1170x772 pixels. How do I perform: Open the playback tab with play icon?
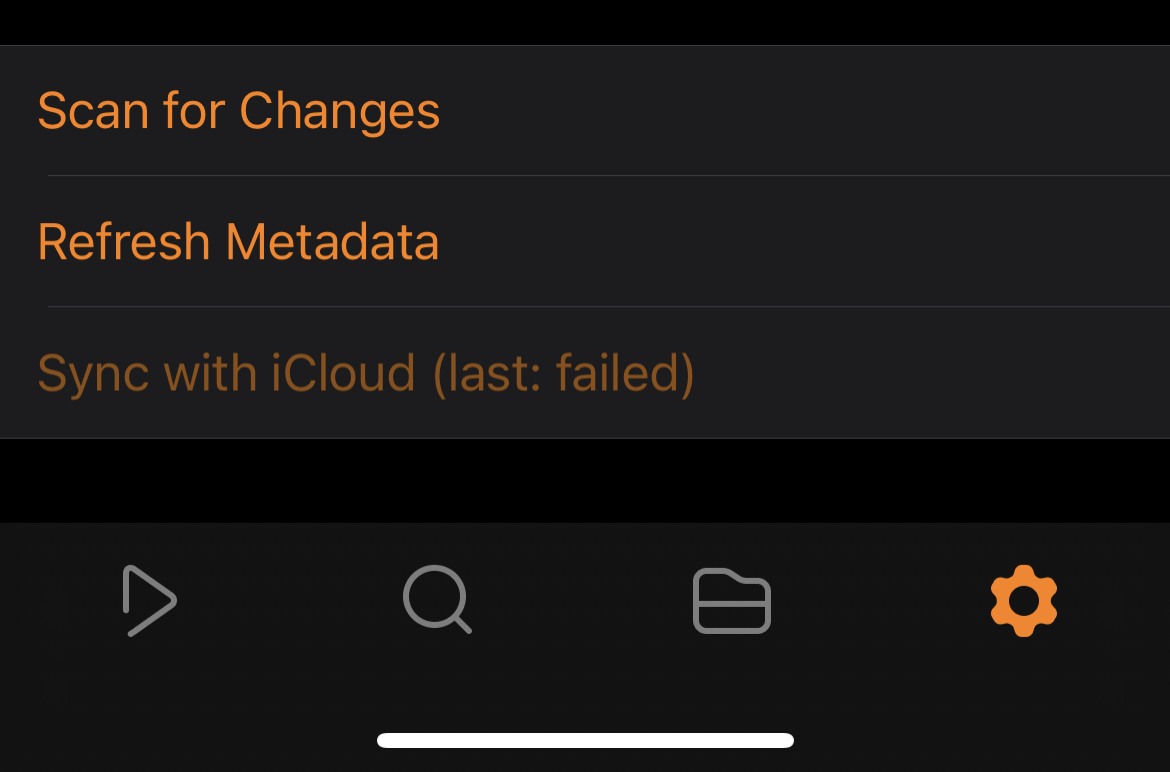[x=149, y=601]
